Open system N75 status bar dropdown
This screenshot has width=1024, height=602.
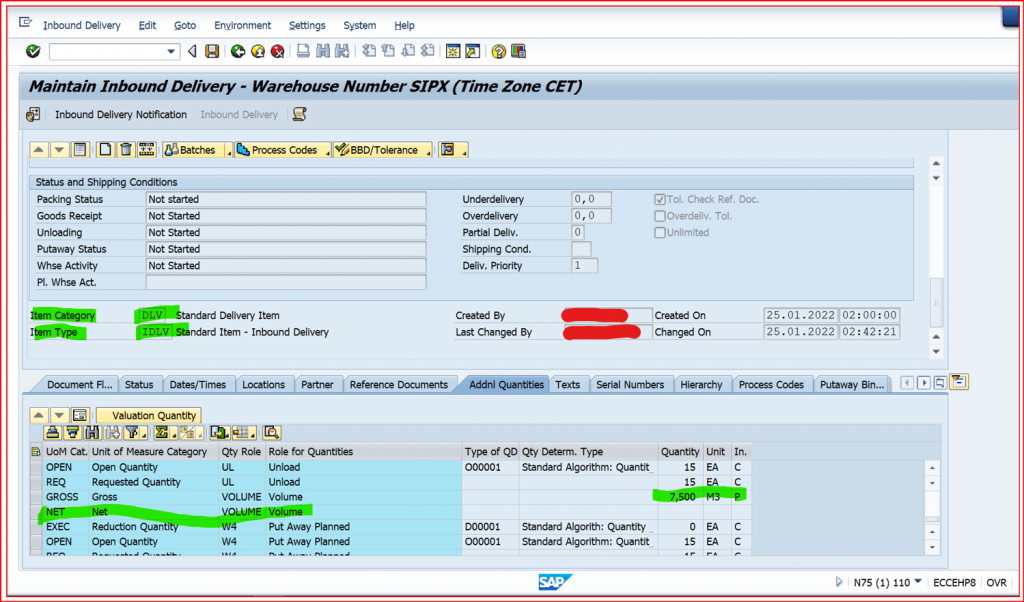918,582
